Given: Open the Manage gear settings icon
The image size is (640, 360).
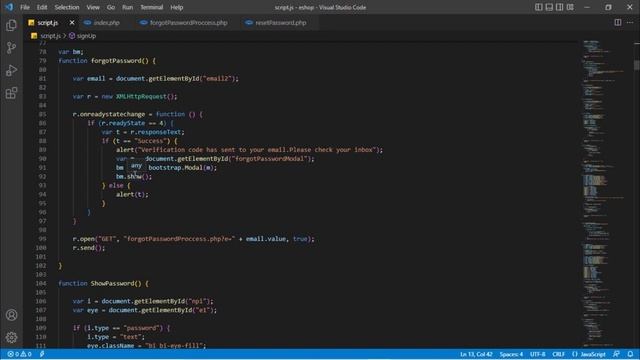Looking at the screenshot, I should click(x=11, y=337).
